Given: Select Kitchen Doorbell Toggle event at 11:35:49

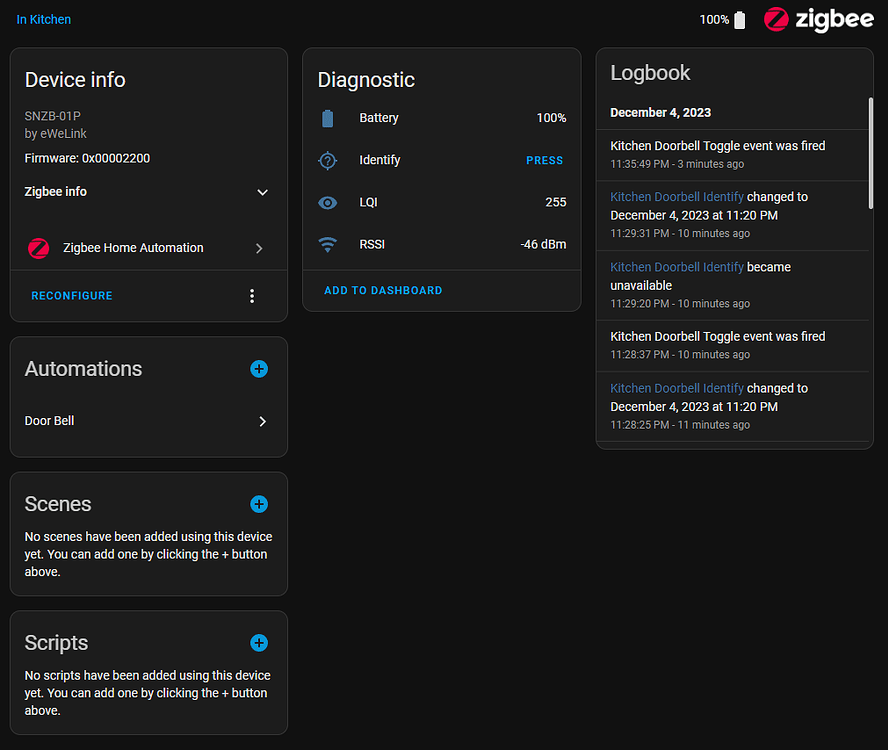Looking at the screenshot, I should pyautogui.click(x=717, y=146).
